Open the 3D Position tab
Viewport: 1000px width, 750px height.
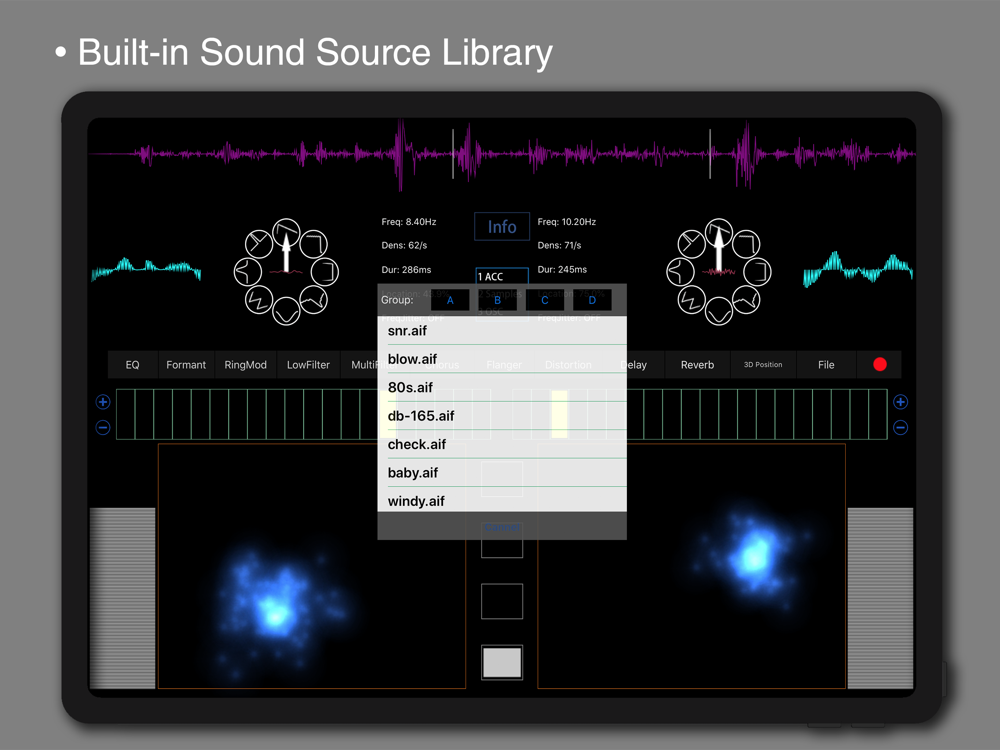coord(763,365)
